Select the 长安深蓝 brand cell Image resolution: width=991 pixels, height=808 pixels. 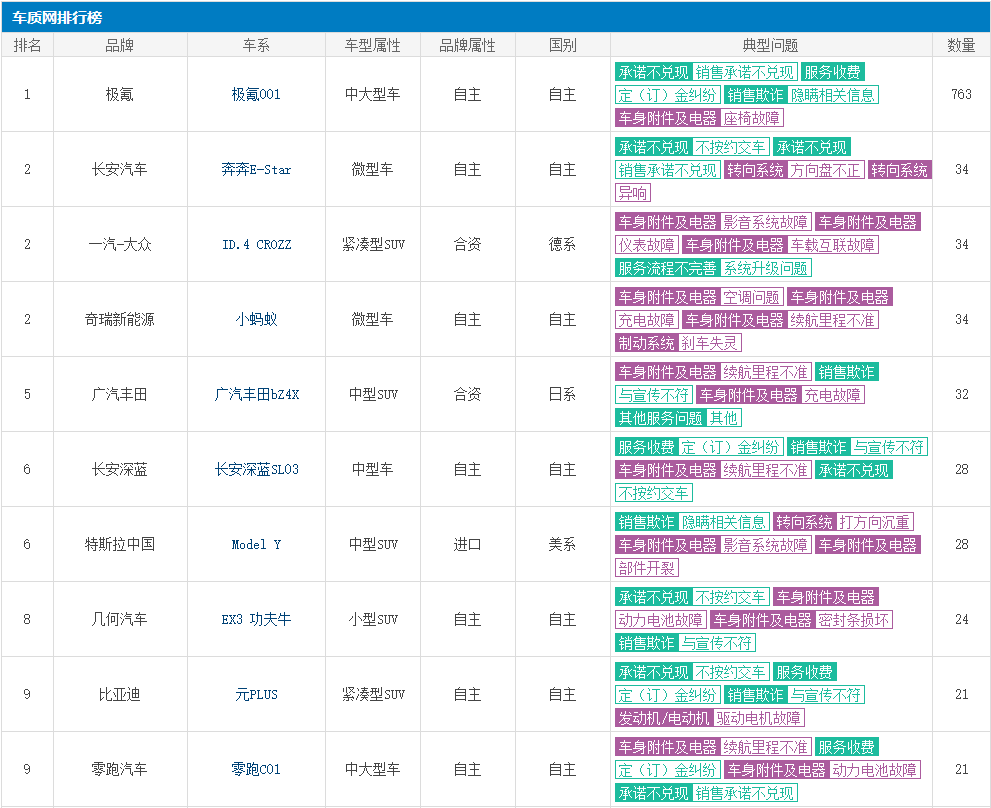point(119,469)
